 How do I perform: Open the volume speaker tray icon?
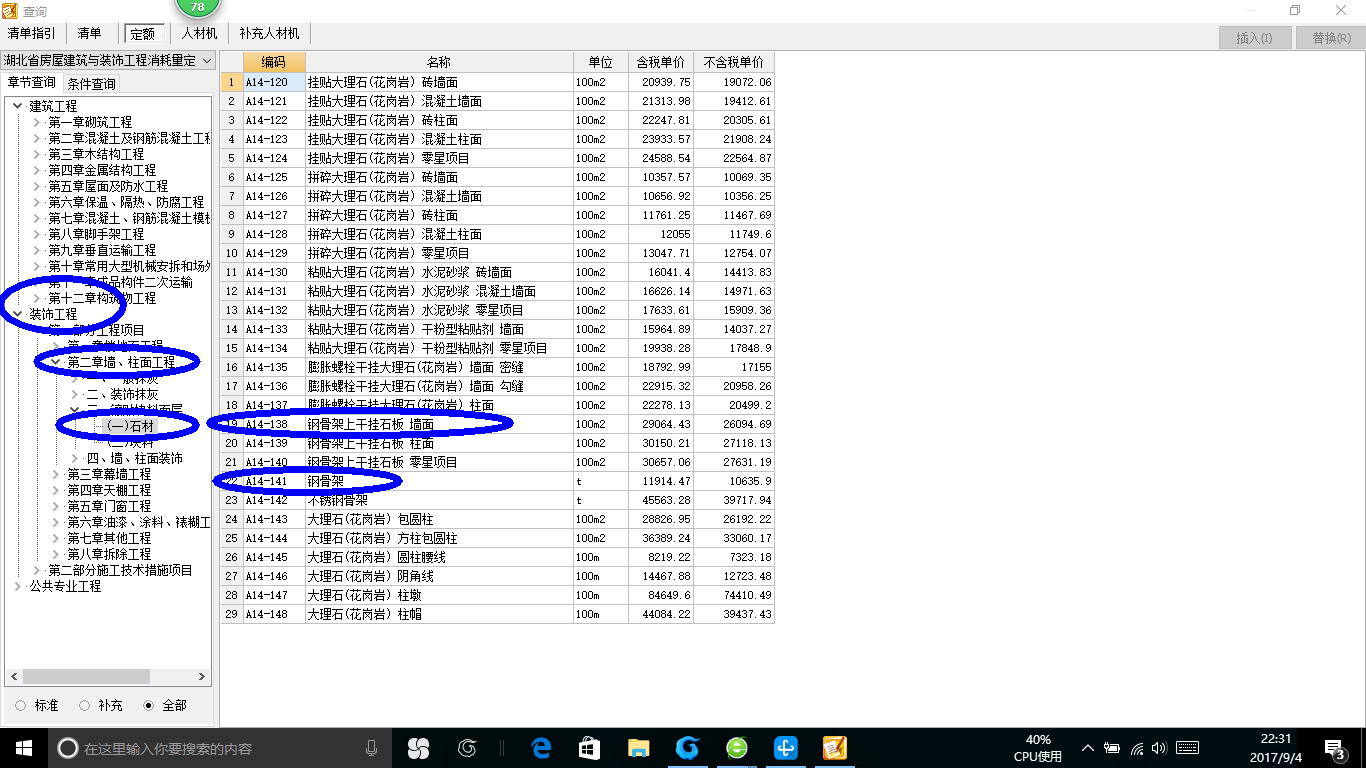tap(1159, 748)
